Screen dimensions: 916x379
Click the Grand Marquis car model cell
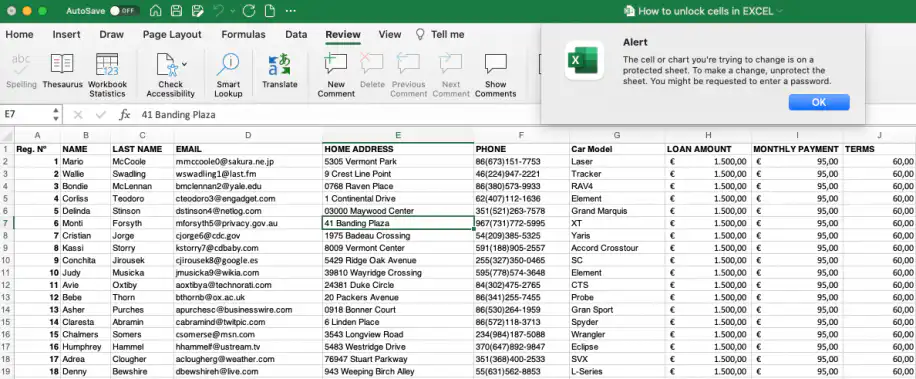(617, 211)
